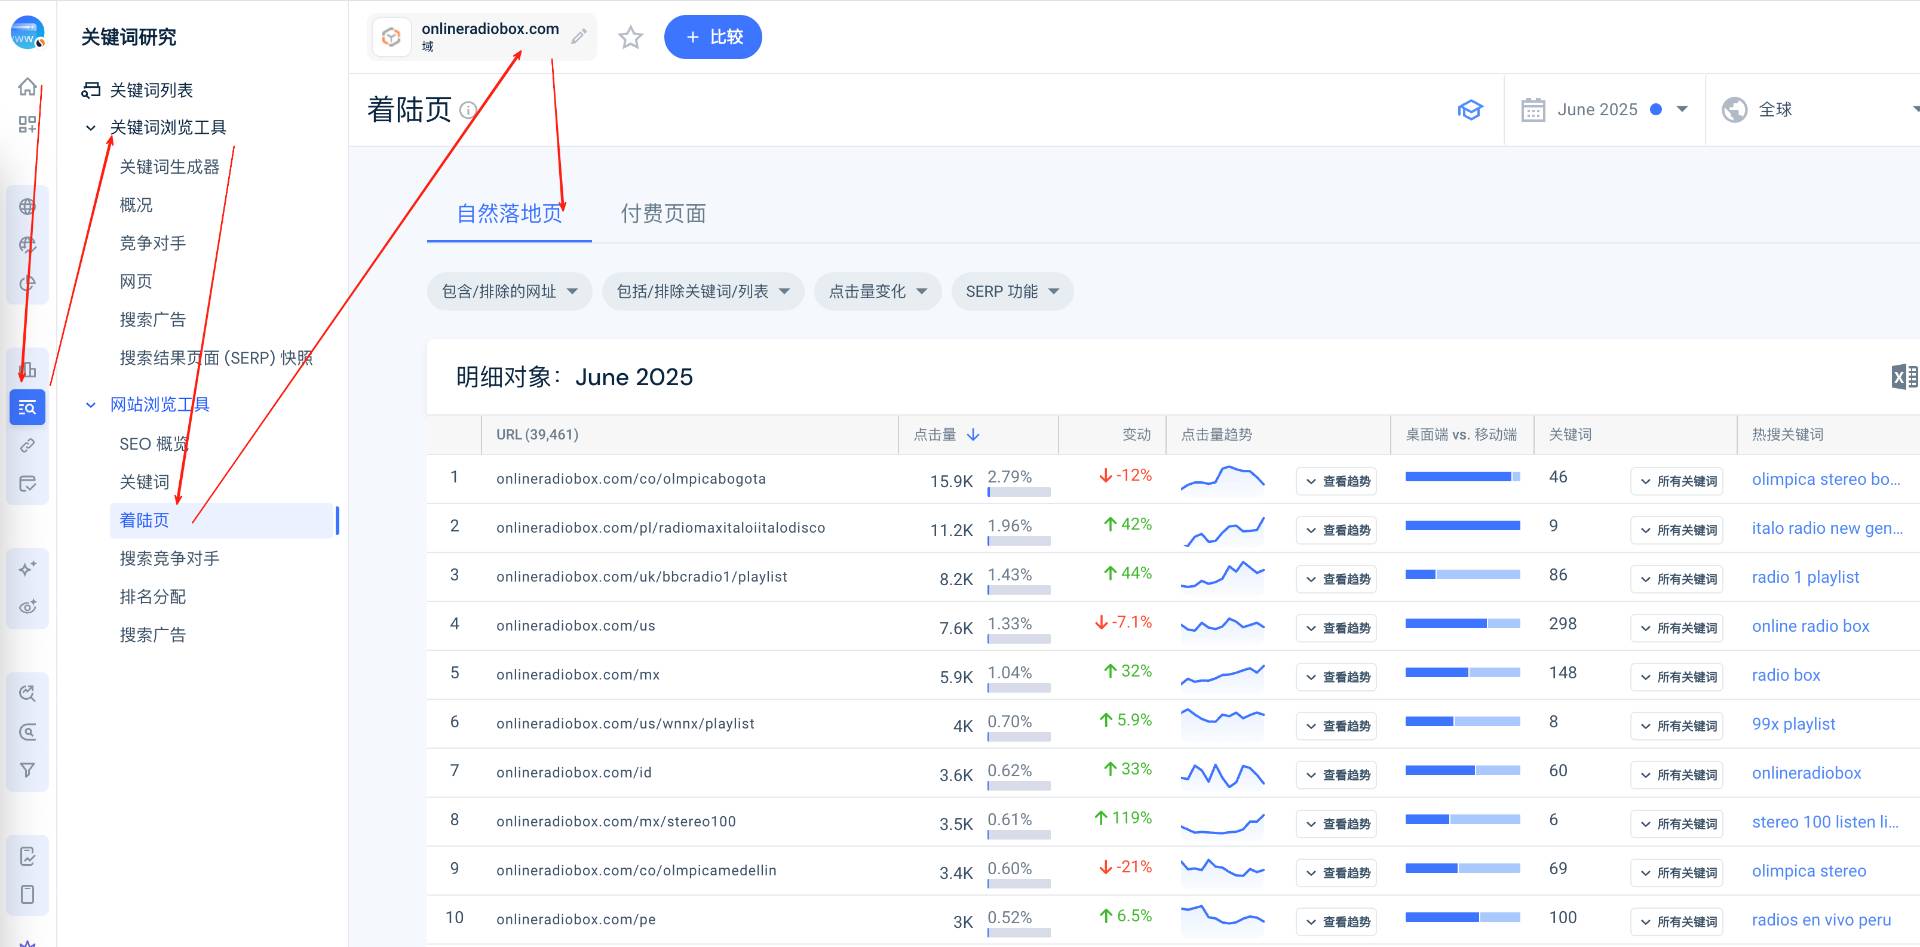Open 概况 in the sidebar
The image size is (1920, 947).
(x=136, y=205)
